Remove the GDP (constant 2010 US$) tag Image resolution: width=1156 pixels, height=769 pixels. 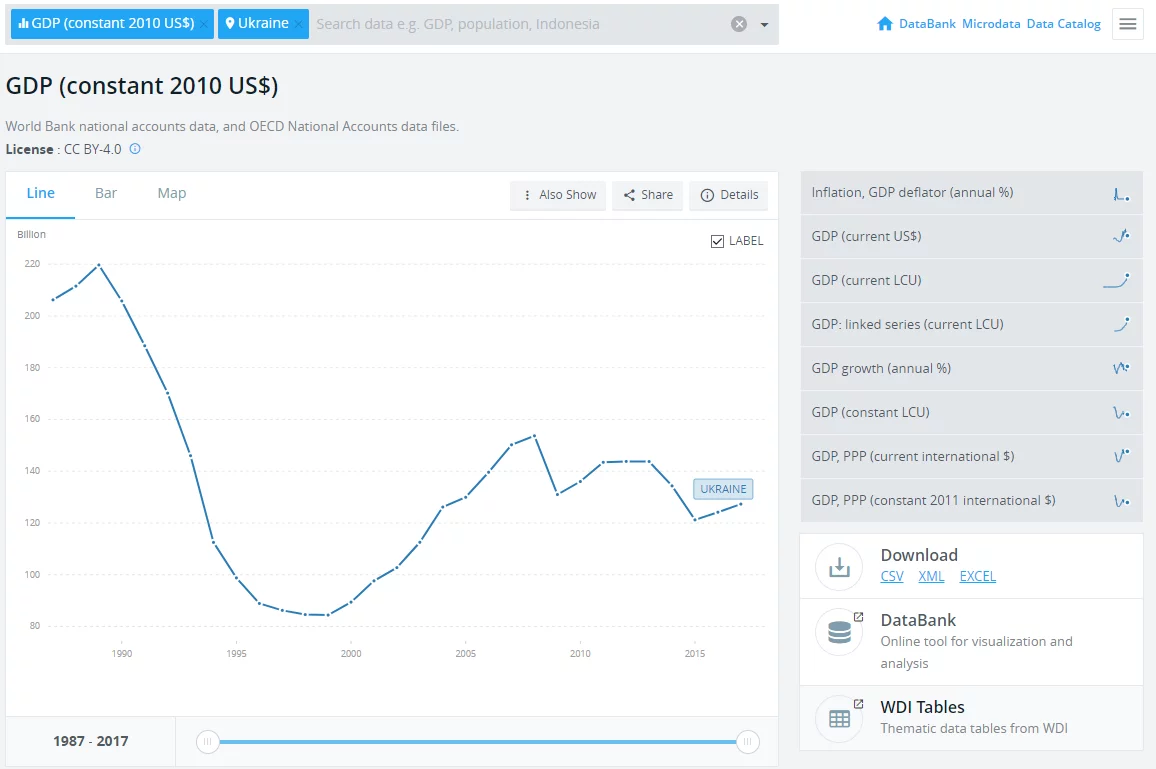pos(204,24)
